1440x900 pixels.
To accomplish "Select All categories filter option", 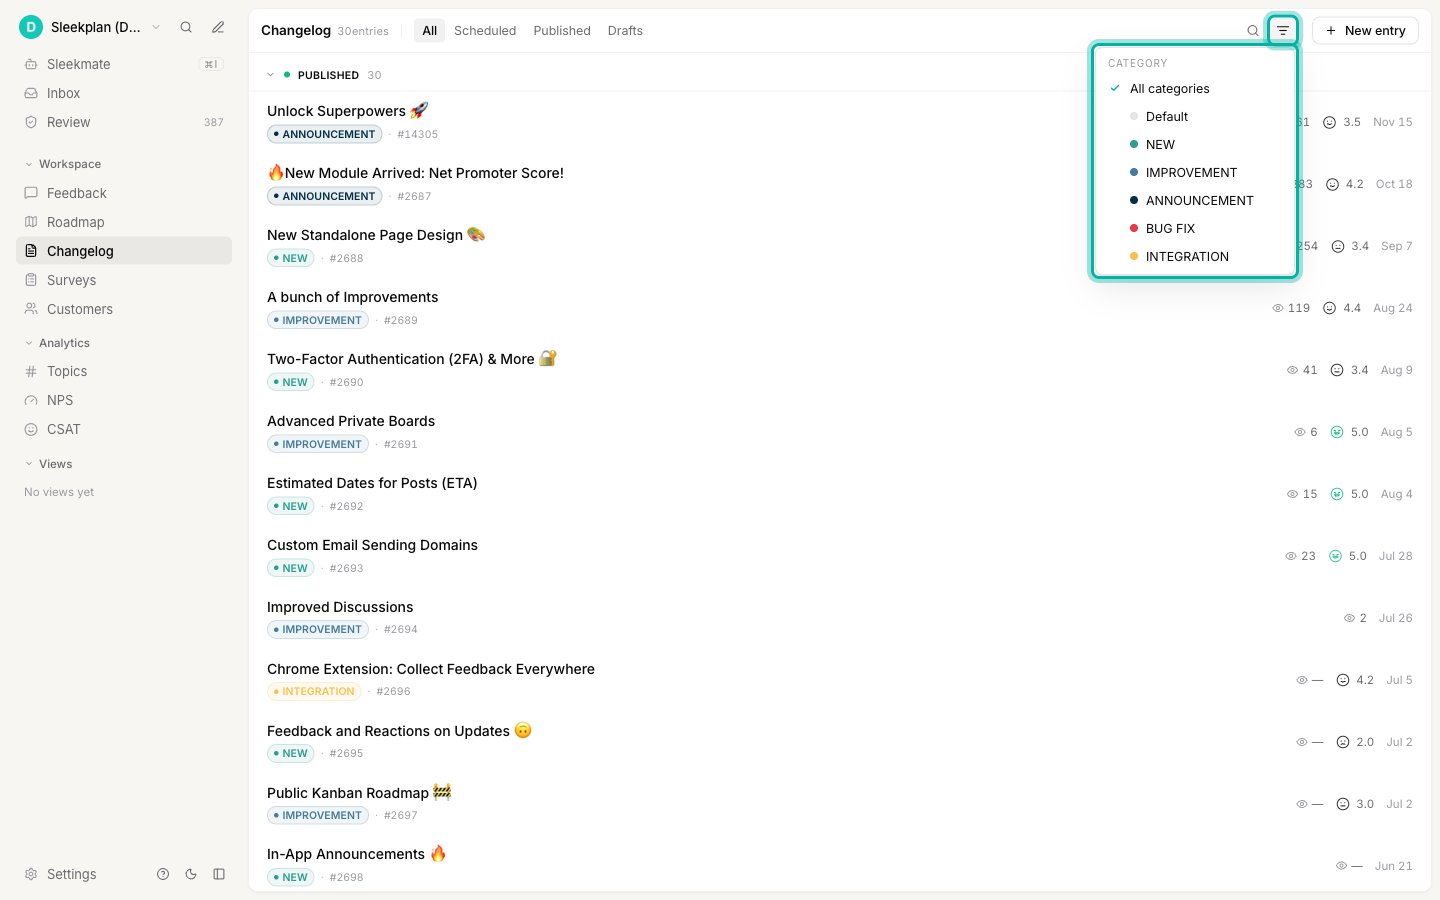I will (x=1195, y=89).
